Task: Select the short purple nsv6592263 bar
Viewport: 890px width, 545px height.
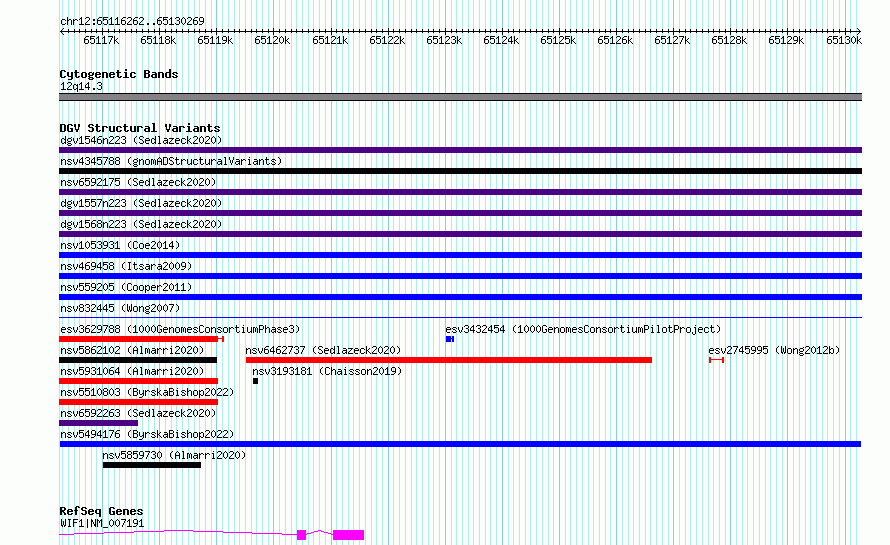Action: pyautogui.click(x=98, y=423)
